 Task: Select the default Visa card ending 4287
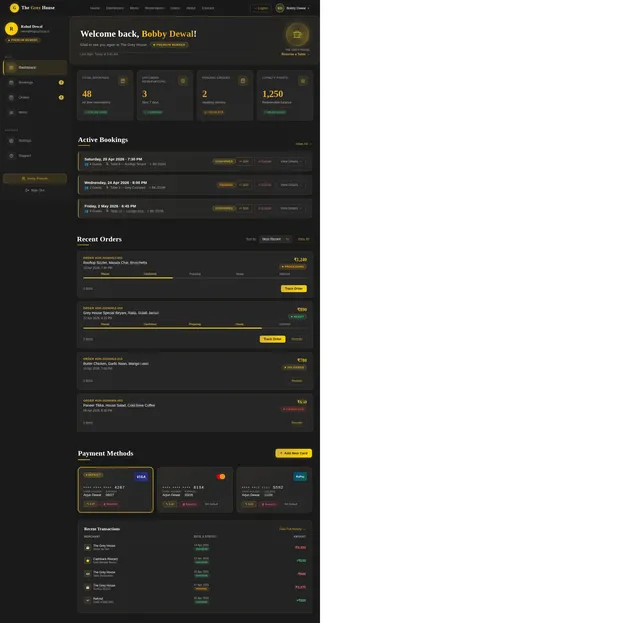[116, 490]
